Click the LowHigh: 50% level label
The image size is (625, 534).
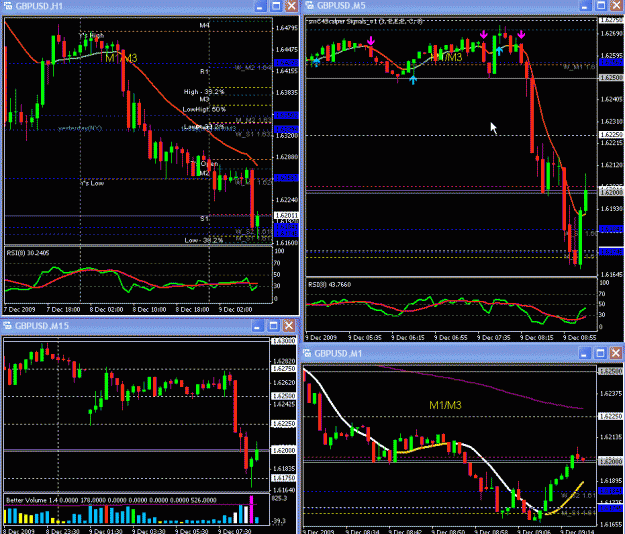[204, 109]
